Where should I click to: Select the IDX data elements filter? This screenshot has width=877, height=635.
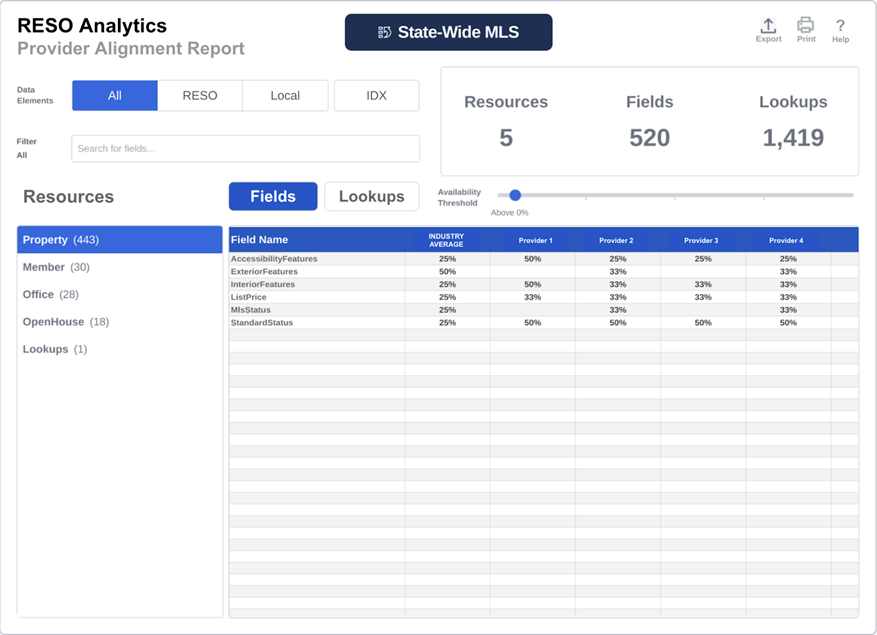coord(376,96)
